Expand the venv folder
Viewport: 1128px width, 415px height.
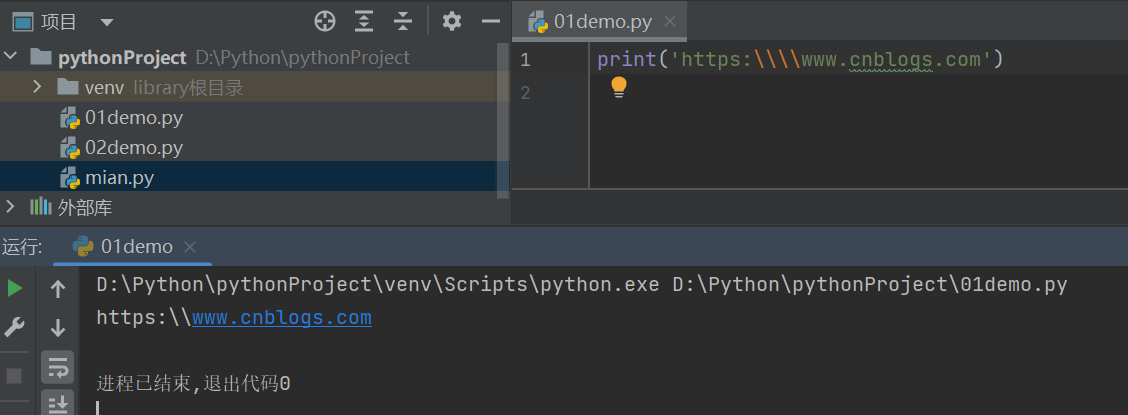coord(37,87)
